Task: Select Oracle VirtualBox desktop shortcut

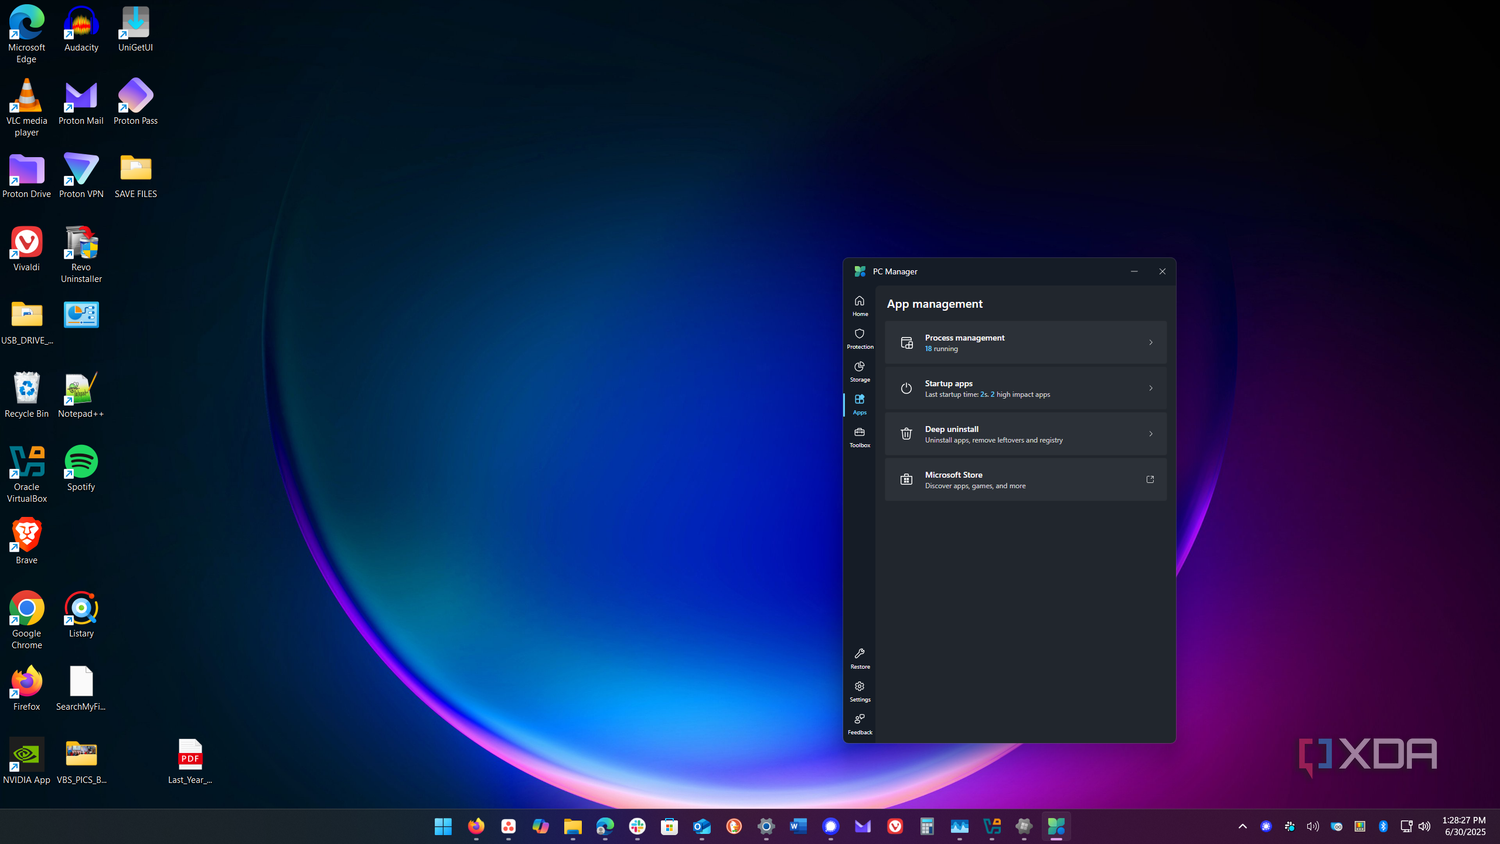Action: click(27, 474)
